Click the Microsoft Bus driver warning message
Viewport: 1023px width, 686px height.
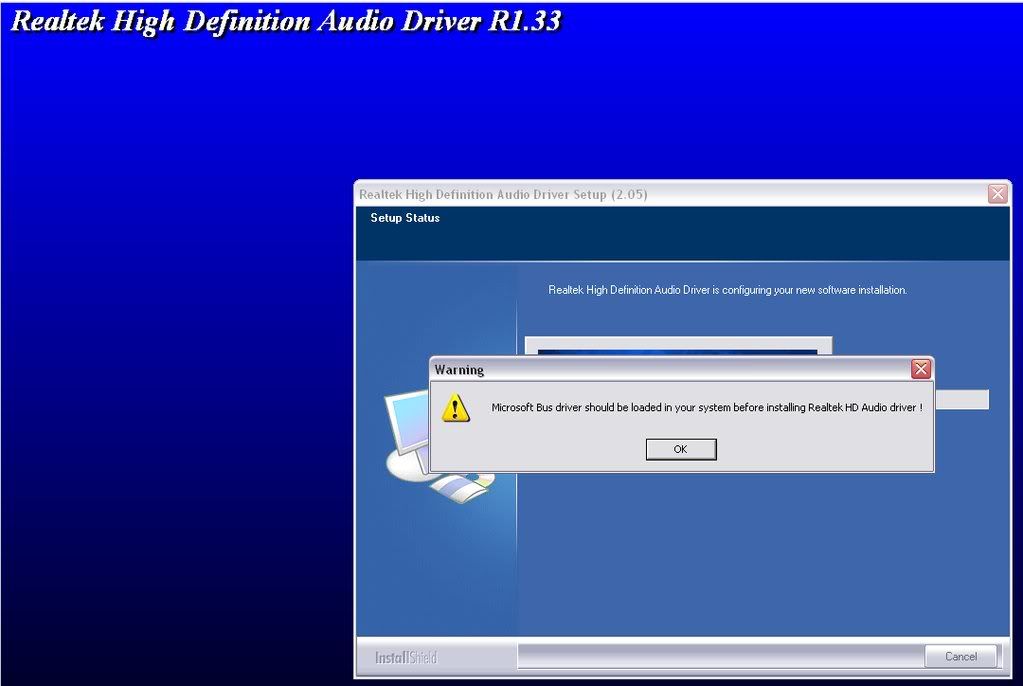coord(706,407)
